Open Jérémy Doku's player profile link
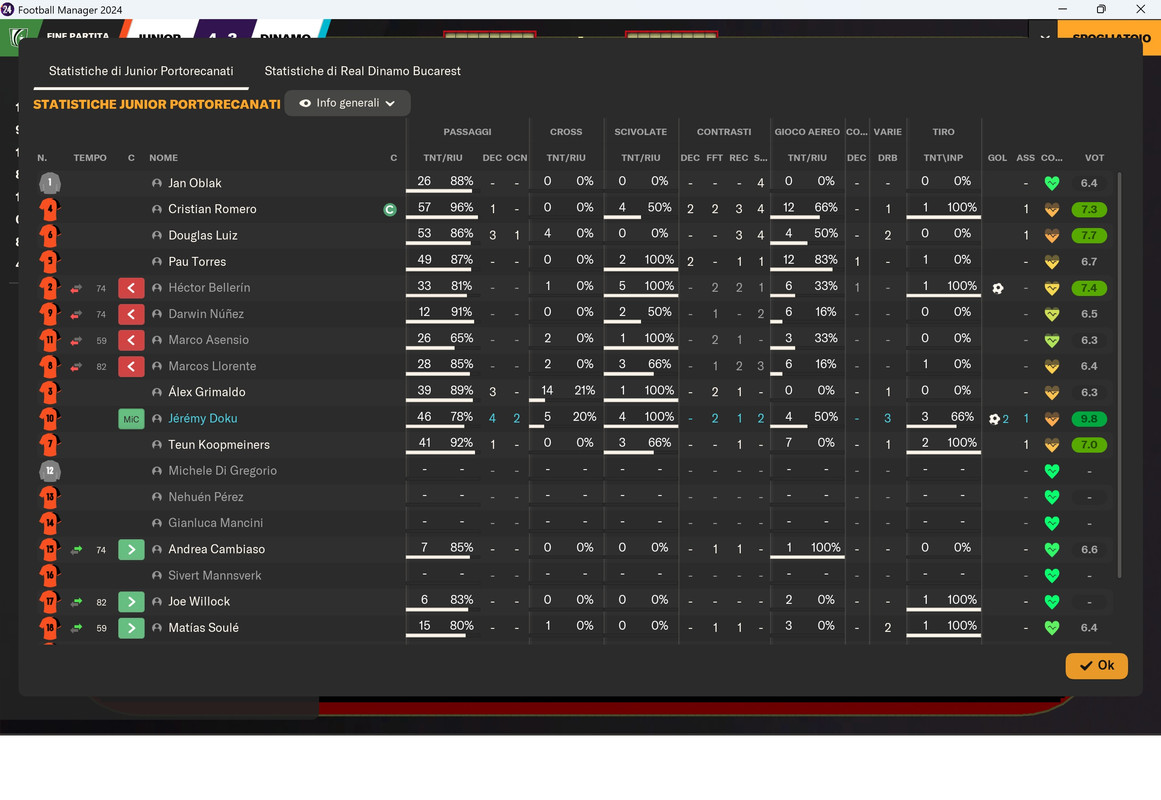The height and width of the screenshot is (800, 1161). (202, 419)
